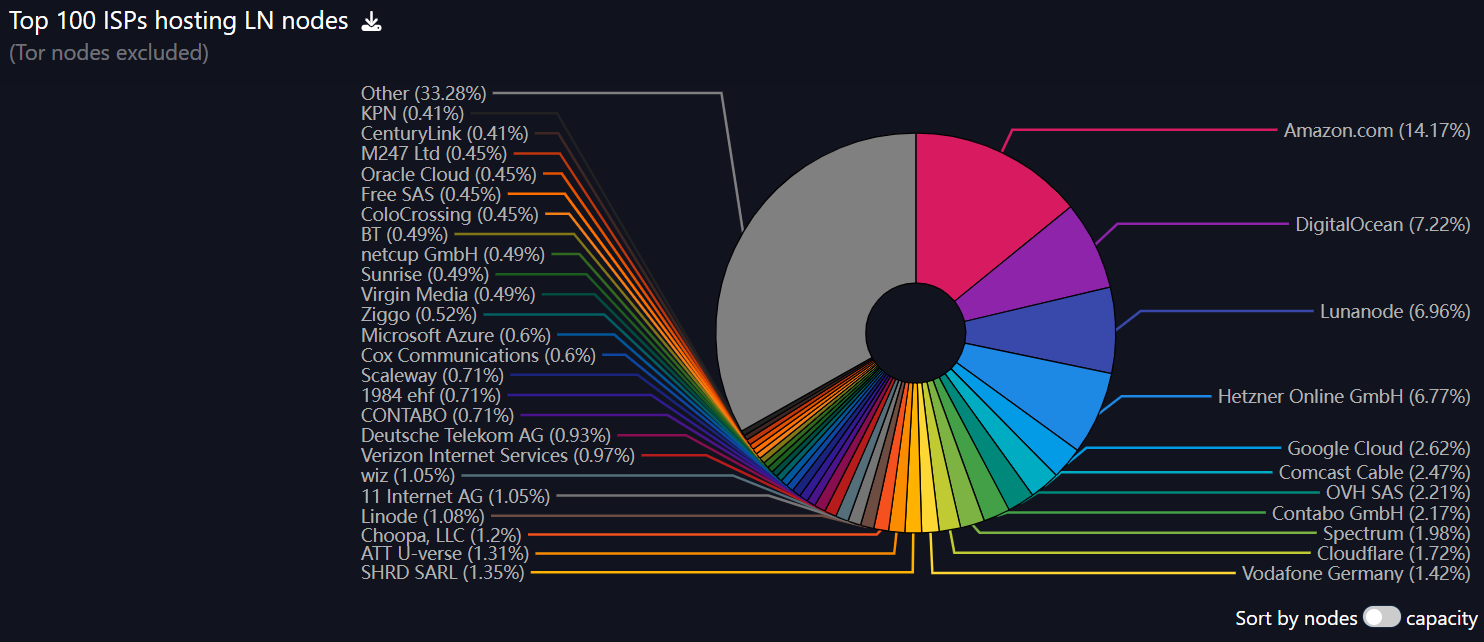The image size is (1484, 642).
Task: Click the BT (0.49%) label
Action: (x=405, y=234)
